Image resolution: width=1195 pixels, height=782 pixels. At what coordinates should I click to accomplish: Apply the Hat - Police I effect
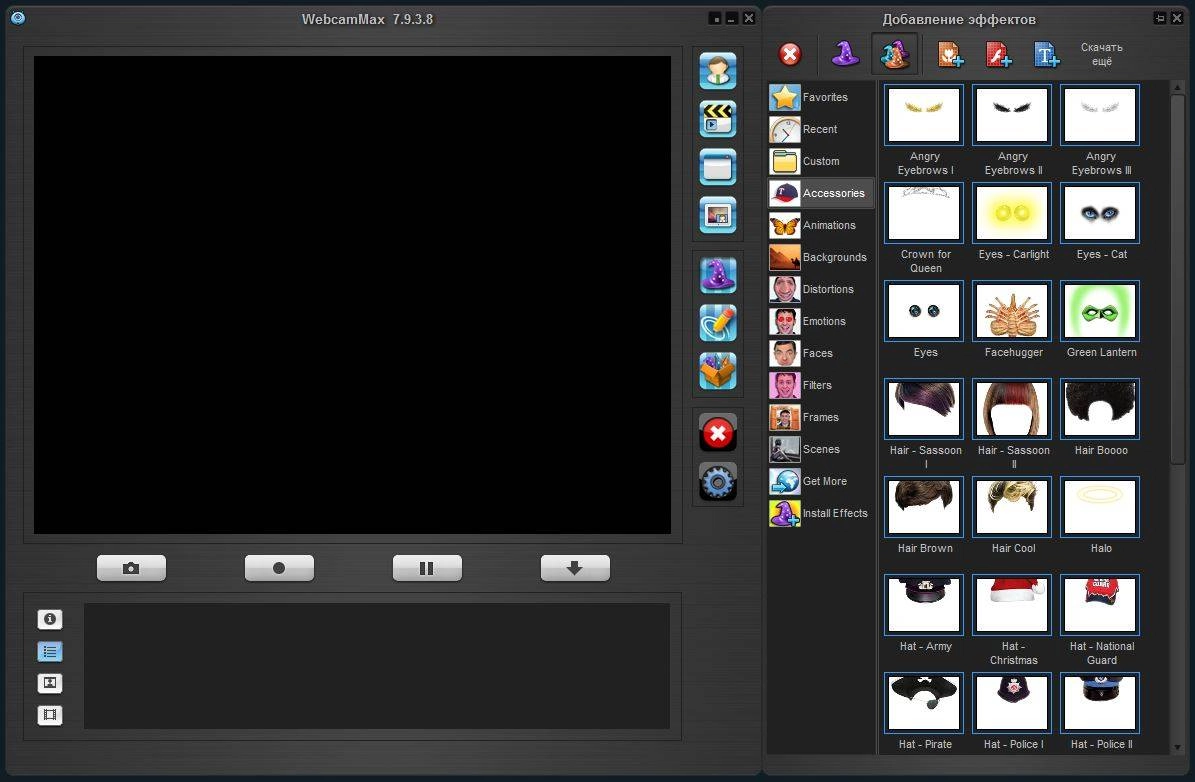coord(1012,703)
